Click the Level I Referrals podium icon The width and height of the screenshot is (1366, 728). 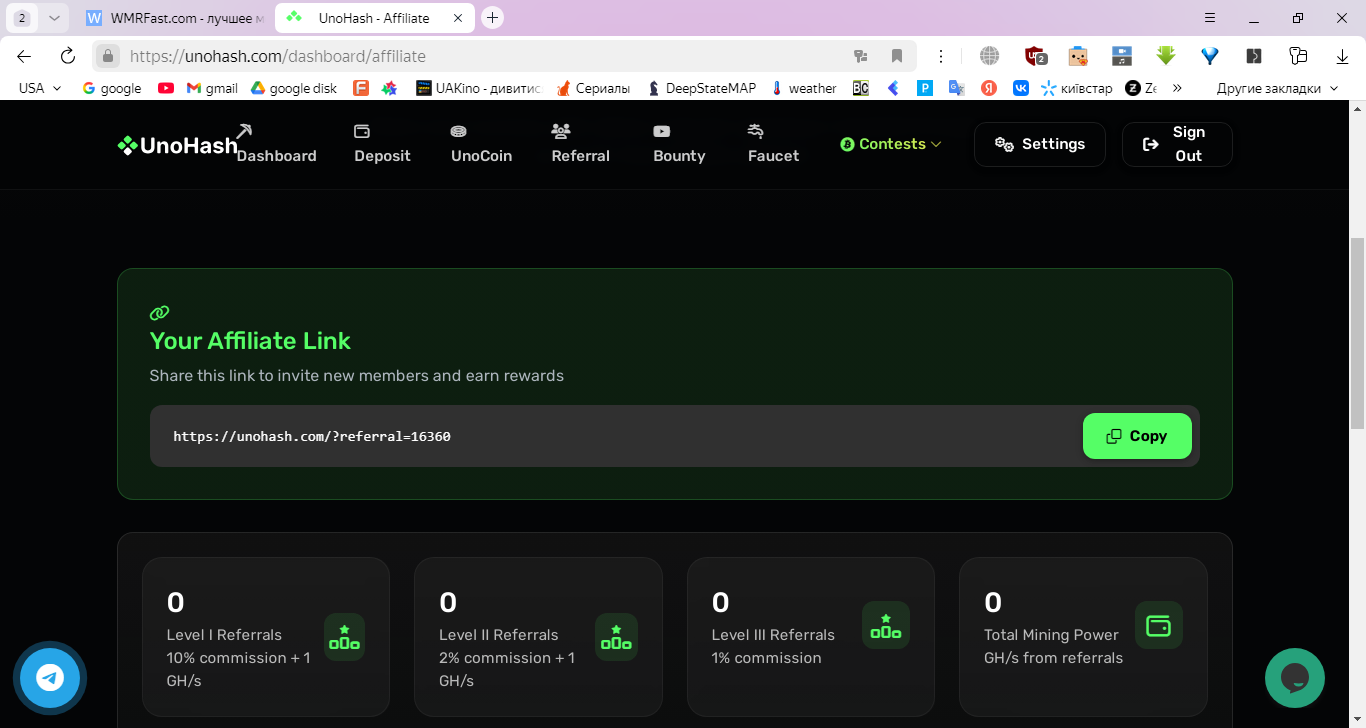pyautogui.click(x=344, y=637)
